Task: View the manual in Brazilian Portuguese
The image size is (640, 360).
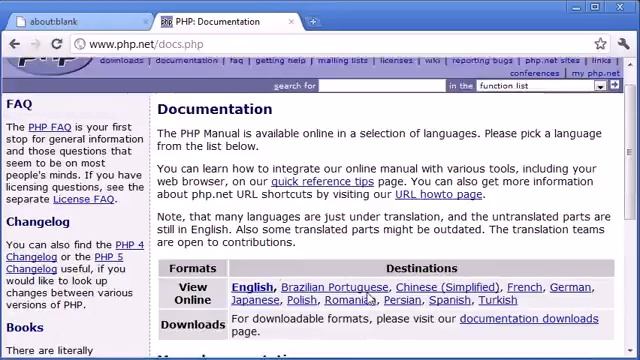Action: click(335, 287)
